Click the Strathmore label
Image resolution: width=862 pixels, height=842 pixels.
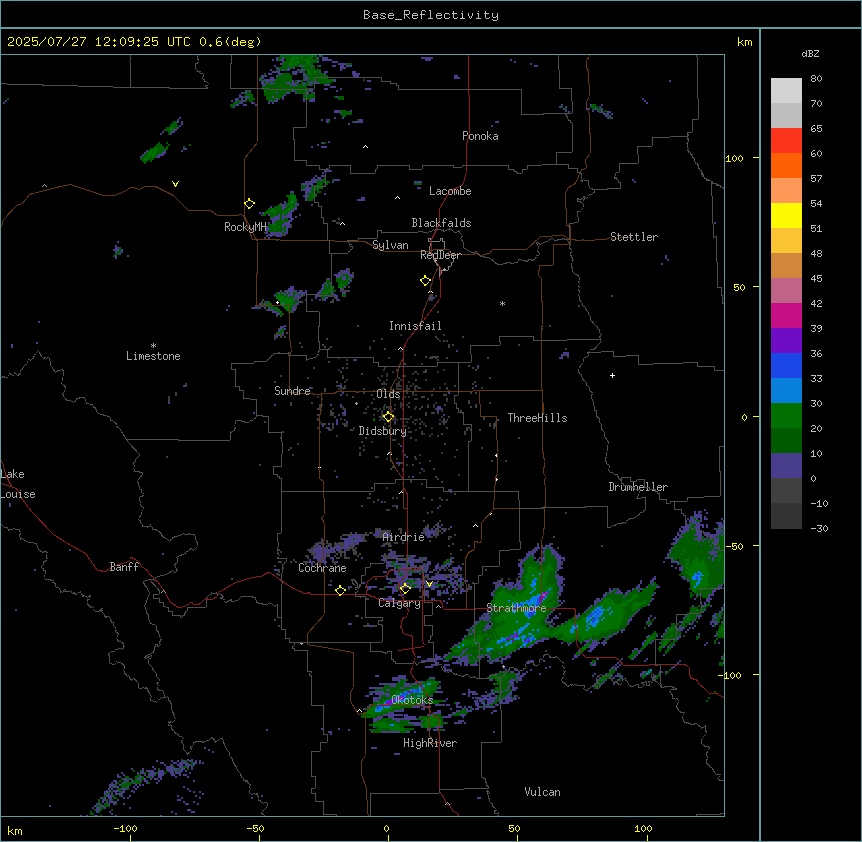coord(516,608)
